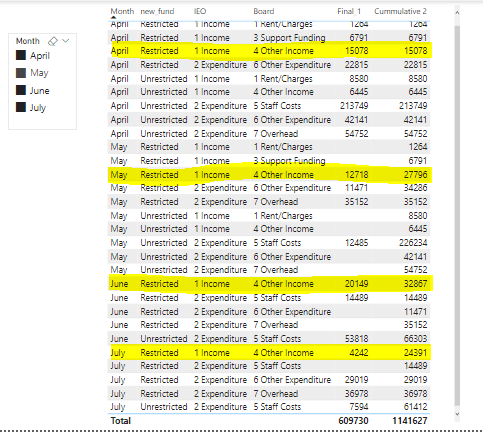Select Final_1 value 22815 for April Restricted Expenditure
Image resolution: width=483 pixels, height=433 pixels.
[356, 65]
